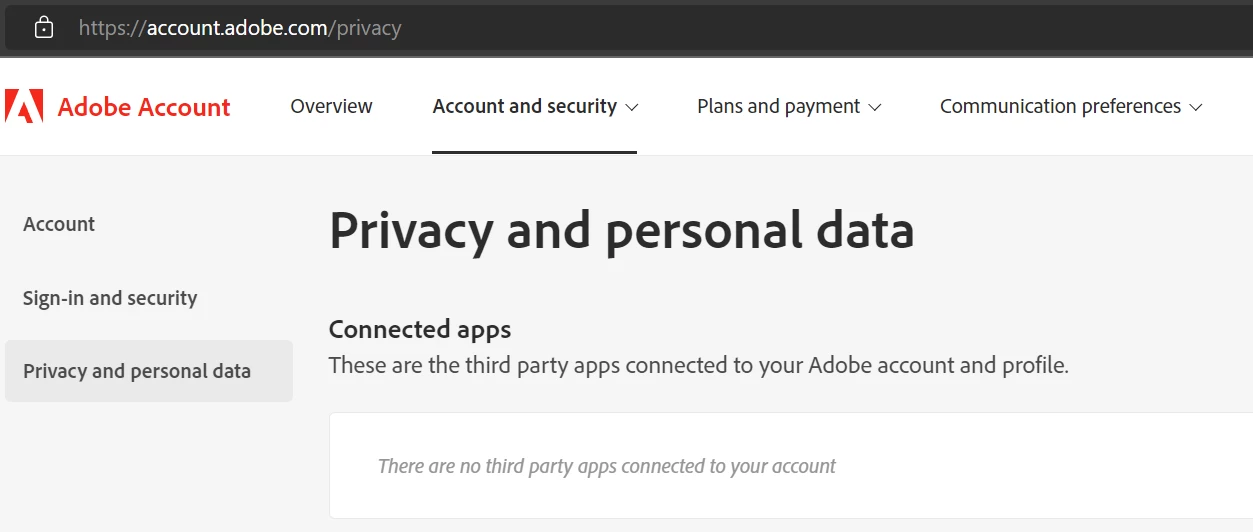Open the Plans and payment menu
The height and width of the screenshot is (532, 1253).
pos(778,106)
